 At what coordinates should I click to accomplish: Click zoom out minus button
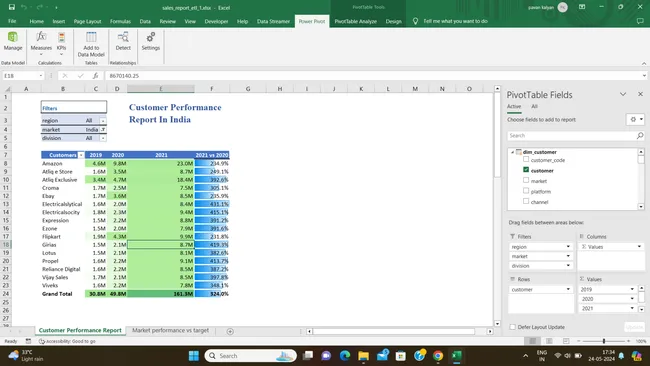579,341
